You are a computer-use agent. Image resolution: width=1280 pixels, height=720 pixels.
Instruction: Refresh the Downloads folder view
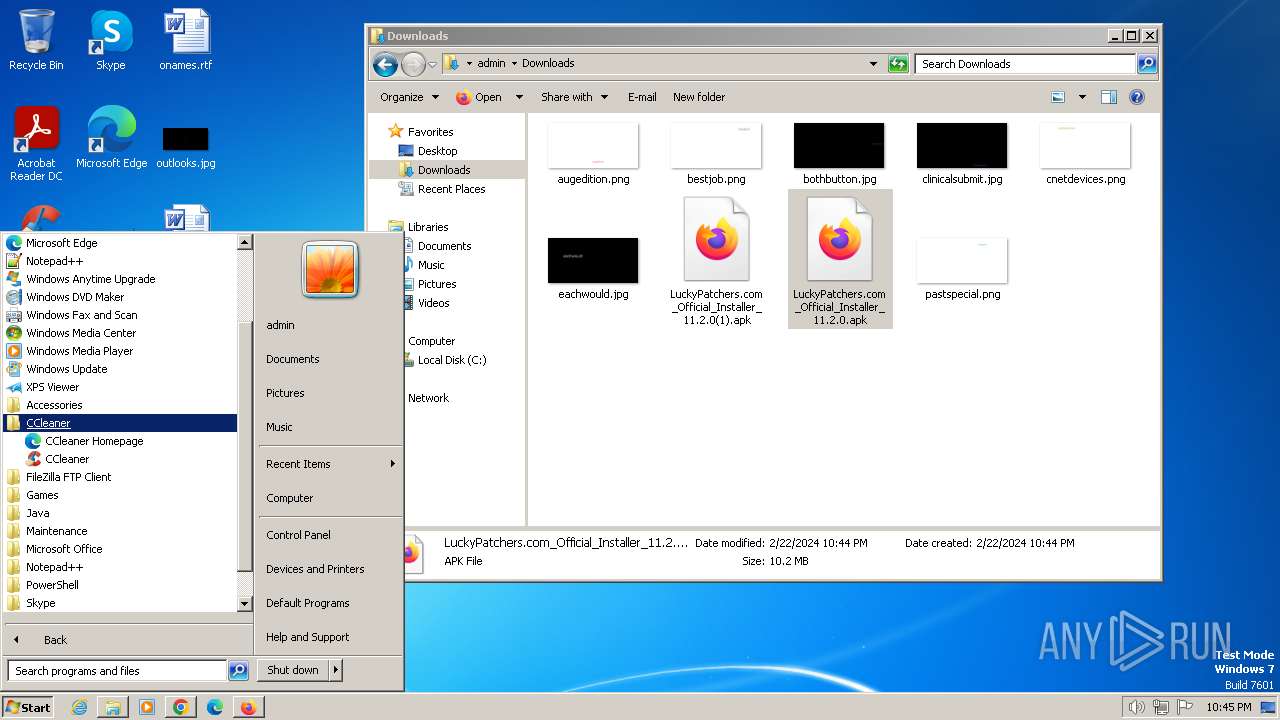(898, 64)
